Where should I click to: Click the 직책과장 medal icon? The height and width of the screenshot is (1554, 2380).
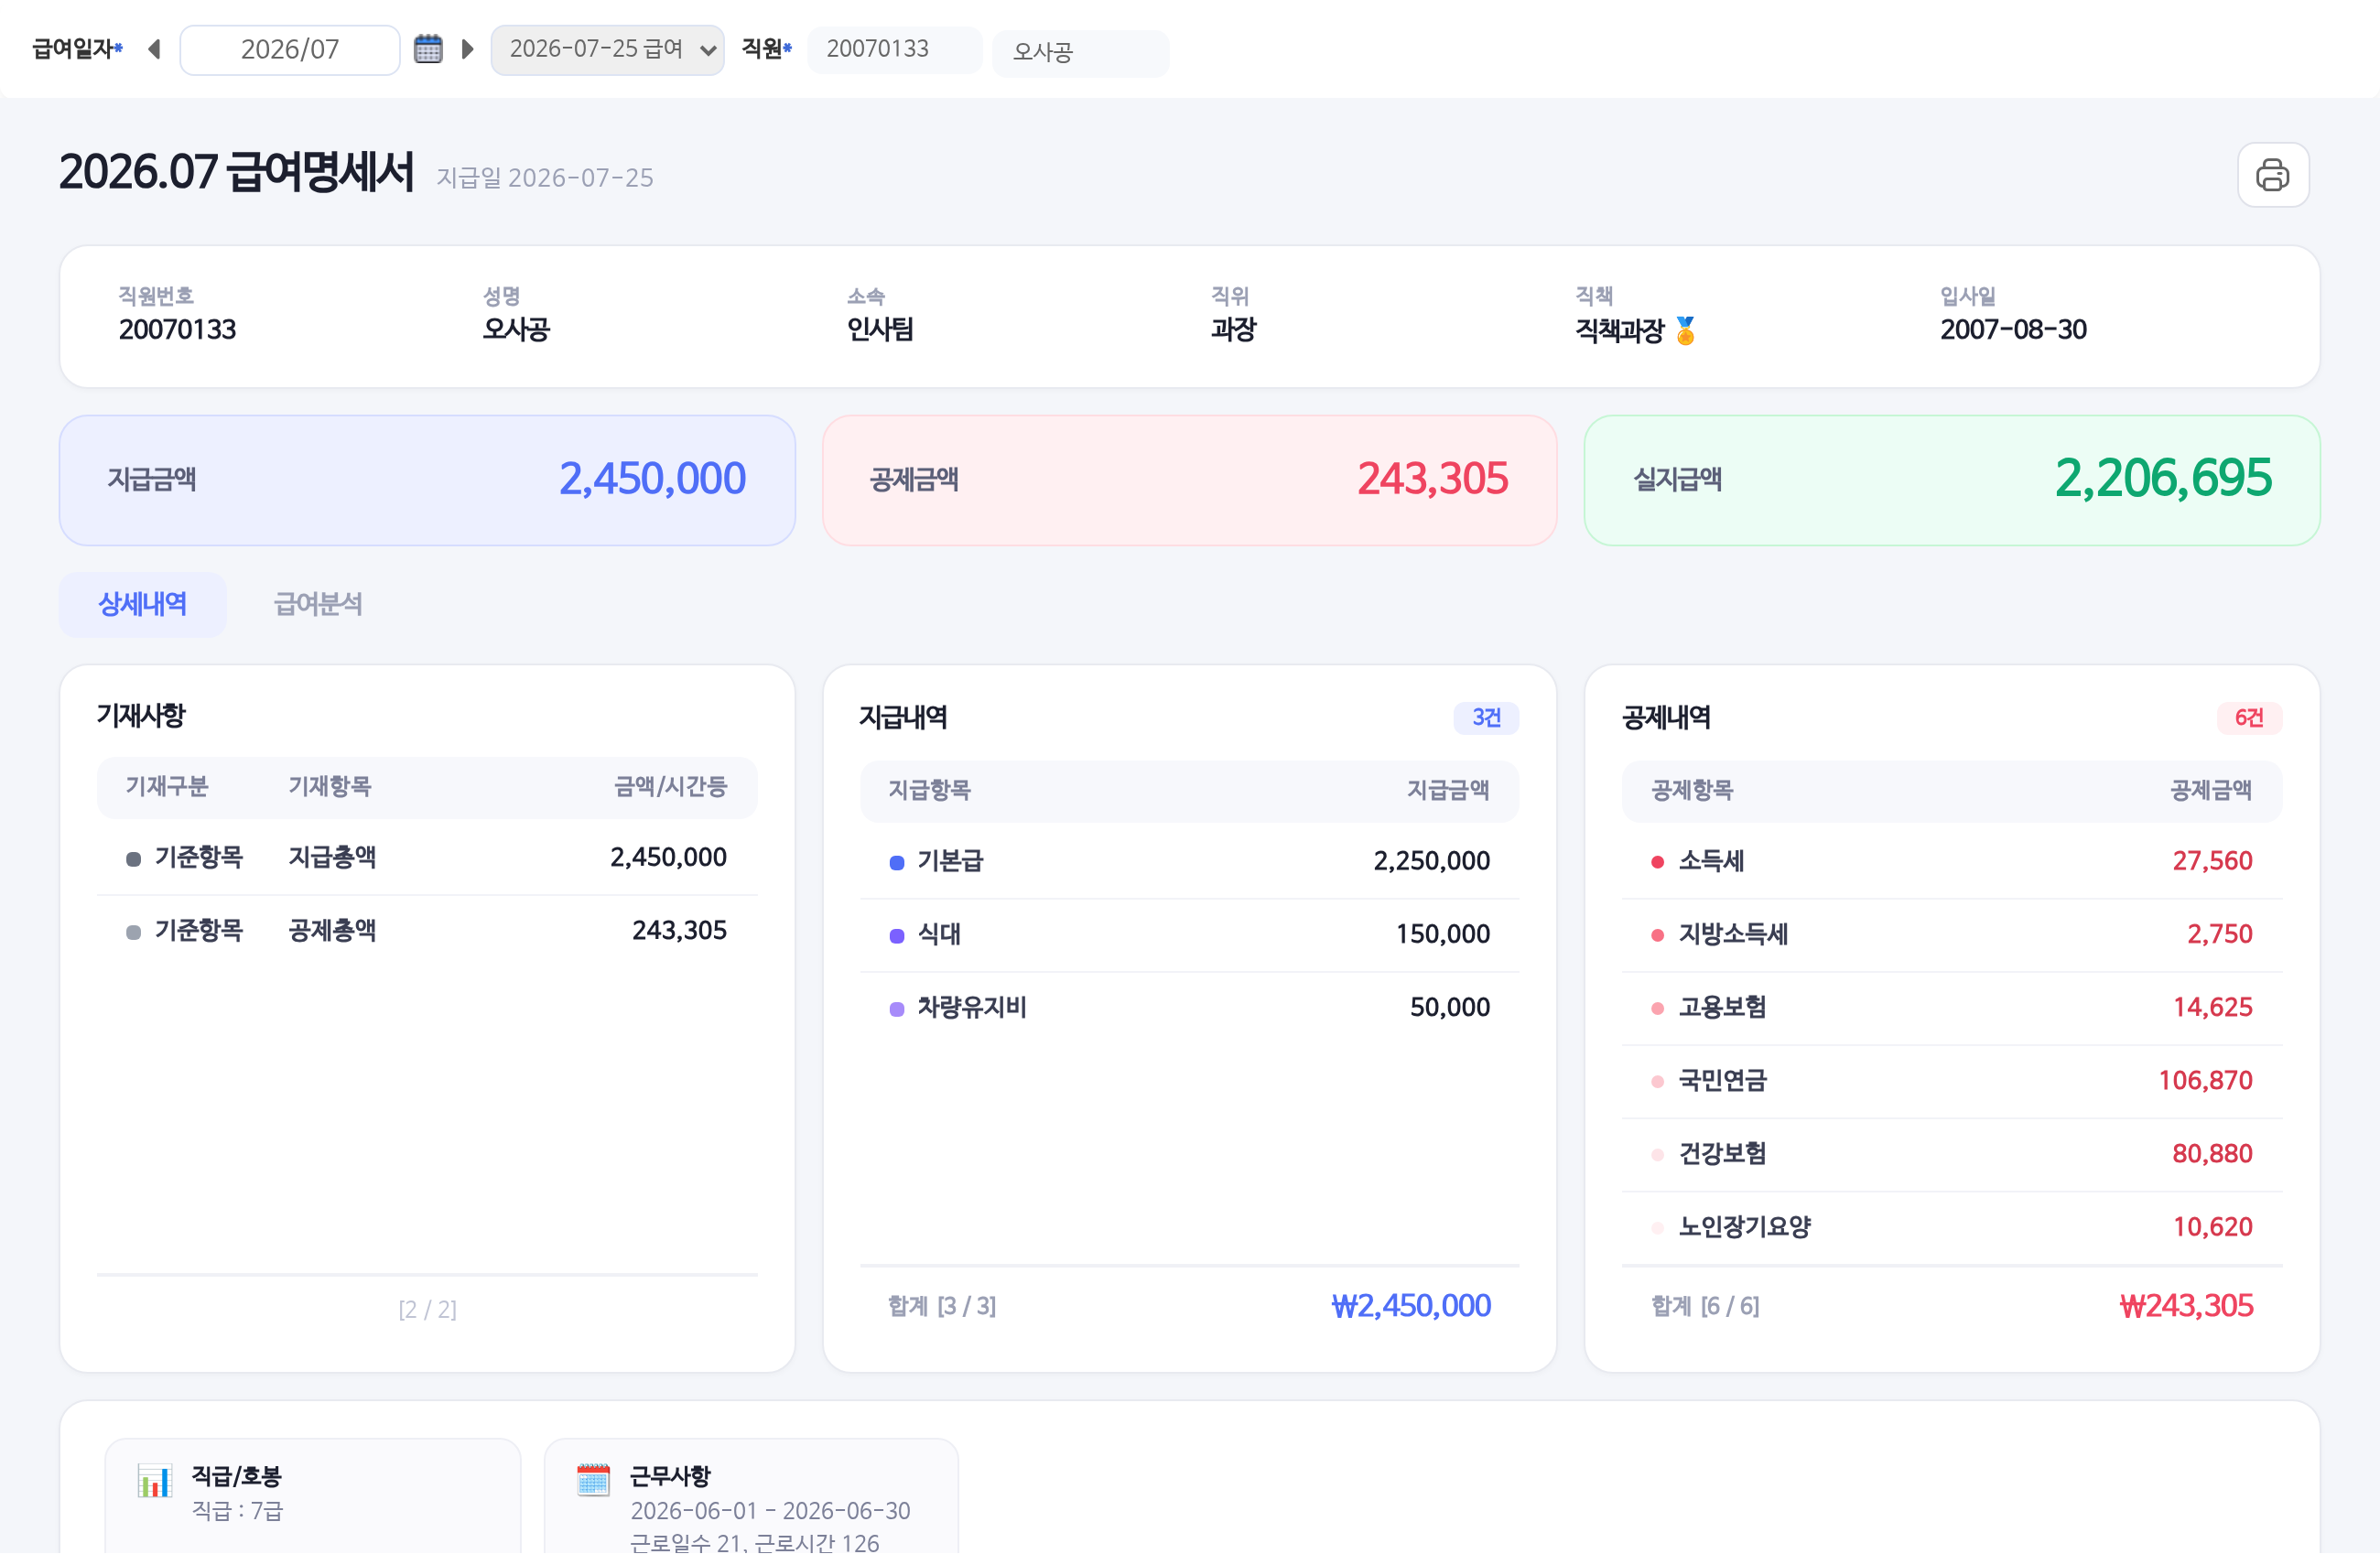[x=1685, y=330]
